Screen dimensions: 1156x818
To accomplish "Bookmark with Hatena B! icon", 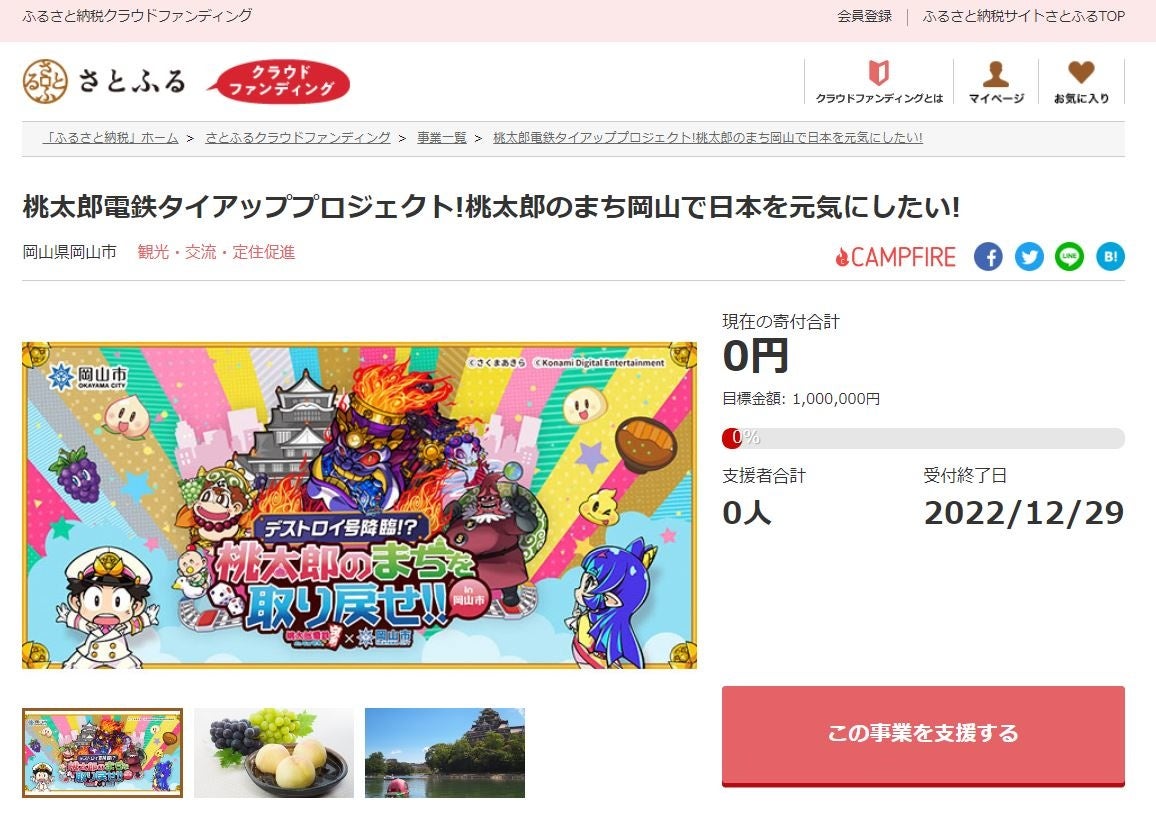I will tap(1110, 256).
